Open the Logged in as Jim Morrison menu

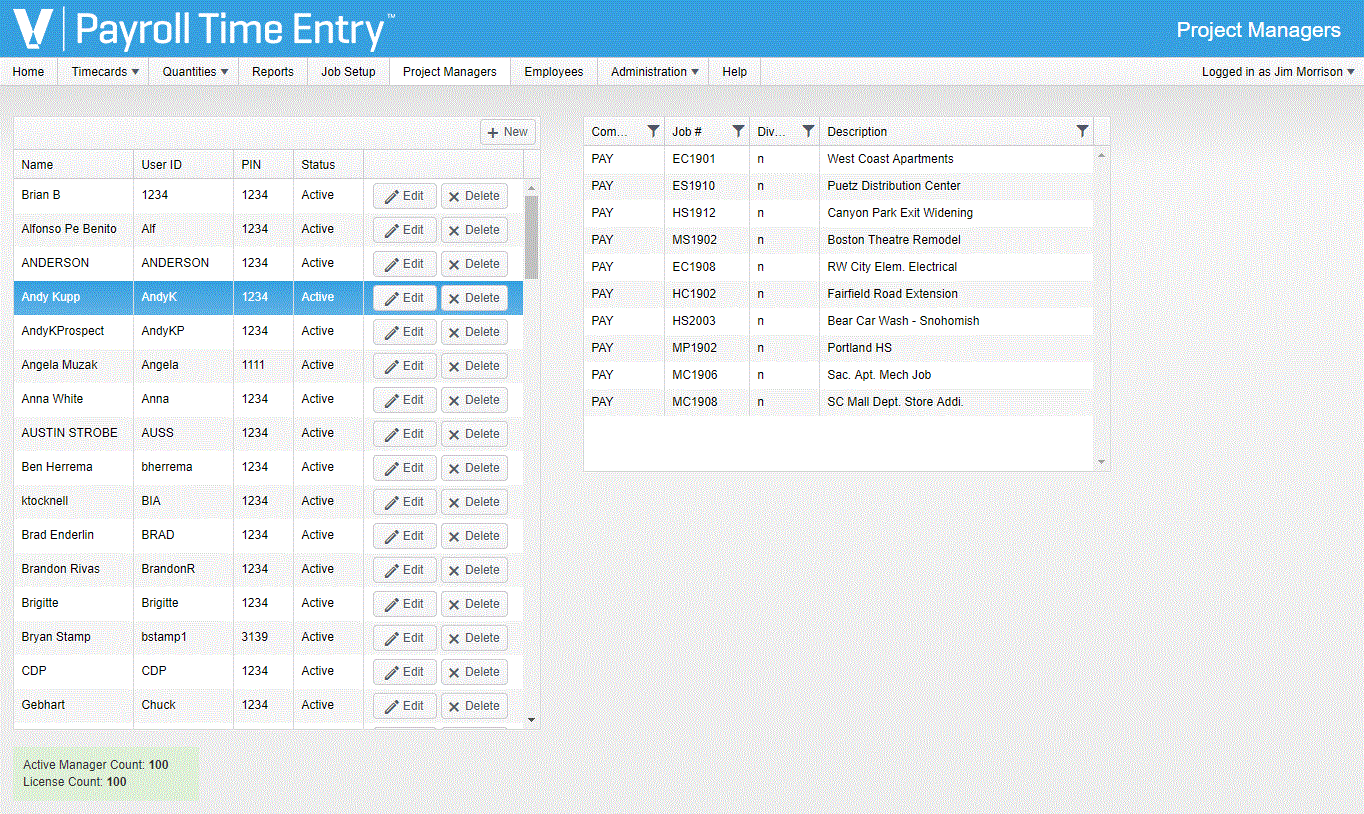[1278, 72]
